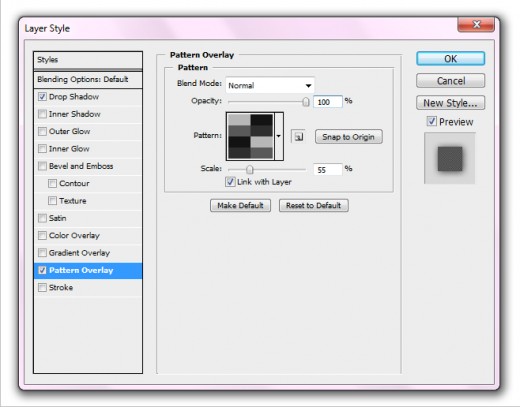Image resolution: width=520 pixels, height=407 pixels.
Task: Enable the Inner Glow checkbox
Action: click(x=42, y=149)
